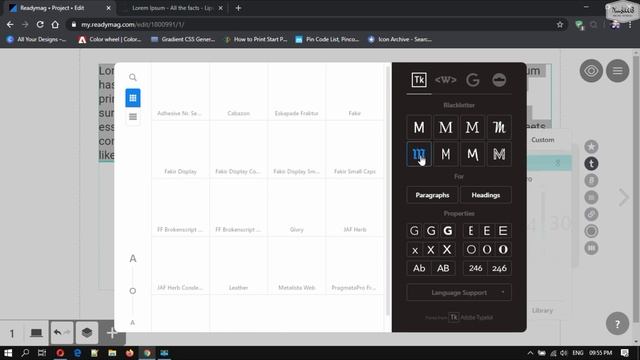Viewport: 640px width, 360px height.
Task: Reload the browser page
Action: [40, 24]
